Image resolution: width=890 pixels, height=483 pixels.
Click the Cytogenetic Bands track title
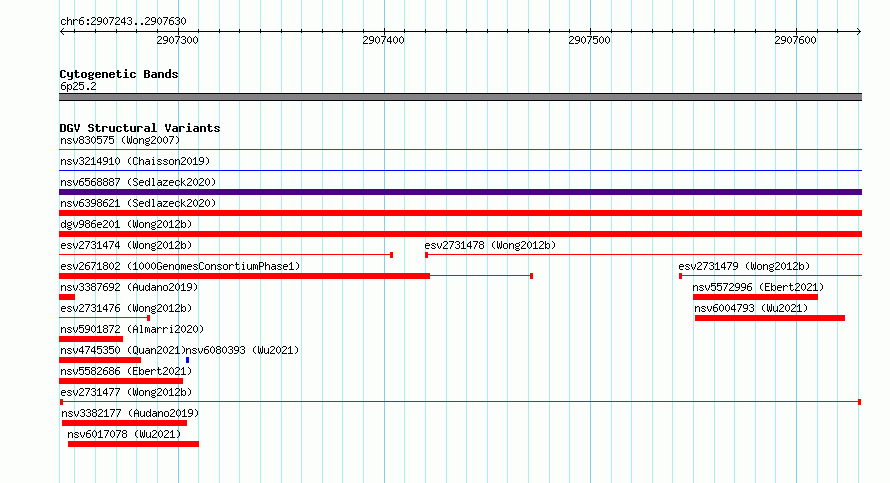119,74
